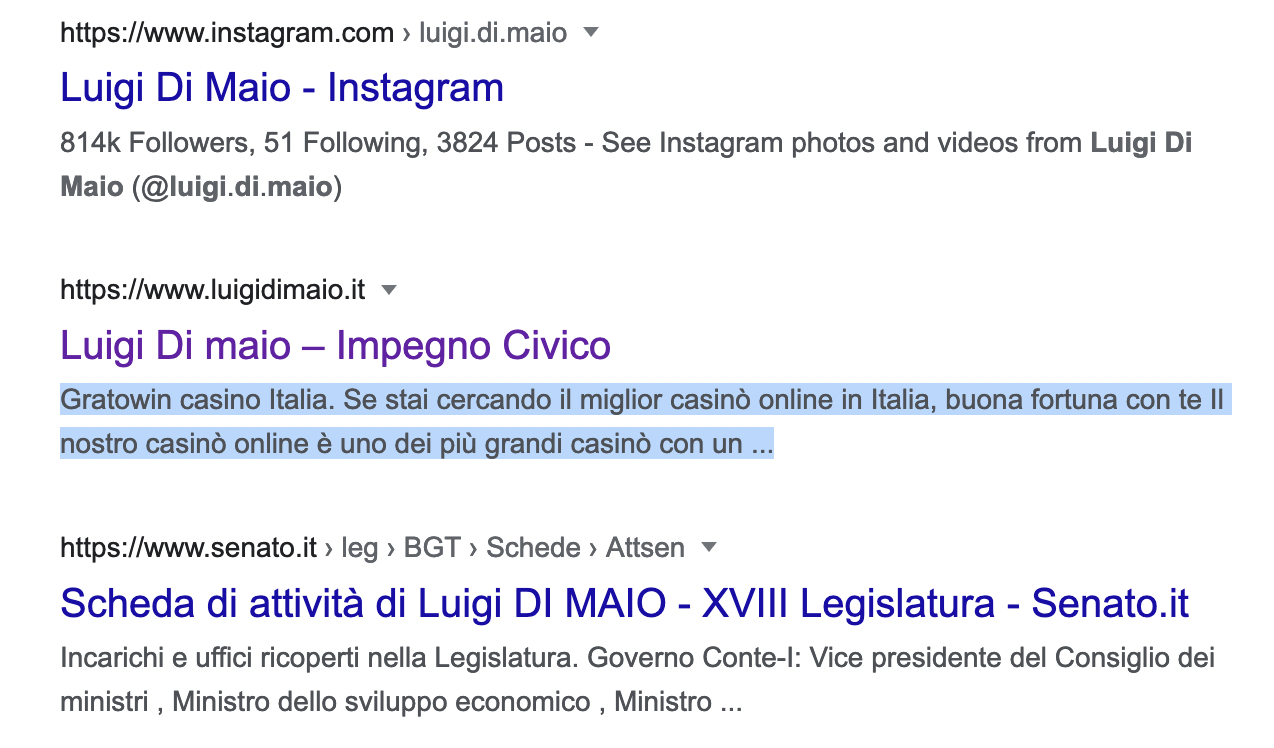1274x748 pixels.
Task: Click the 'Incarichi e uffici ricoperti' snippet text
Action: tap(236, 659)
